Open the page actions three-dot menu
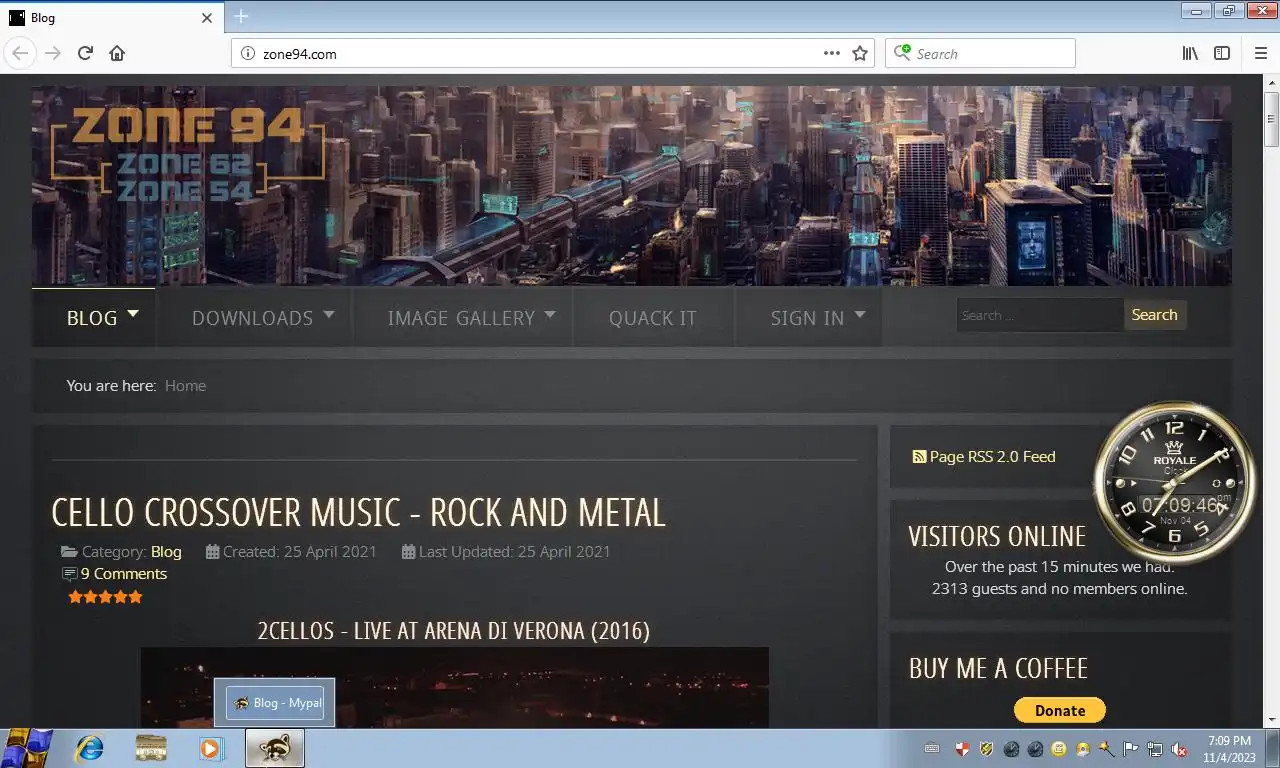The height and width of the screenshot is (768, 1280). [x=832, y=53]
